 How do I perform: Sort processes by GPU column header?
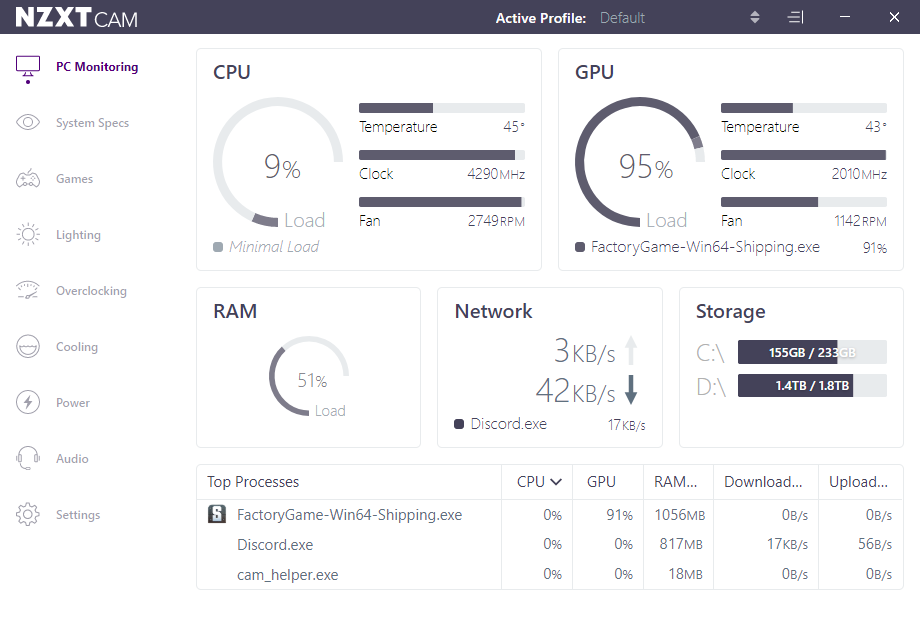tap(601, 482)
